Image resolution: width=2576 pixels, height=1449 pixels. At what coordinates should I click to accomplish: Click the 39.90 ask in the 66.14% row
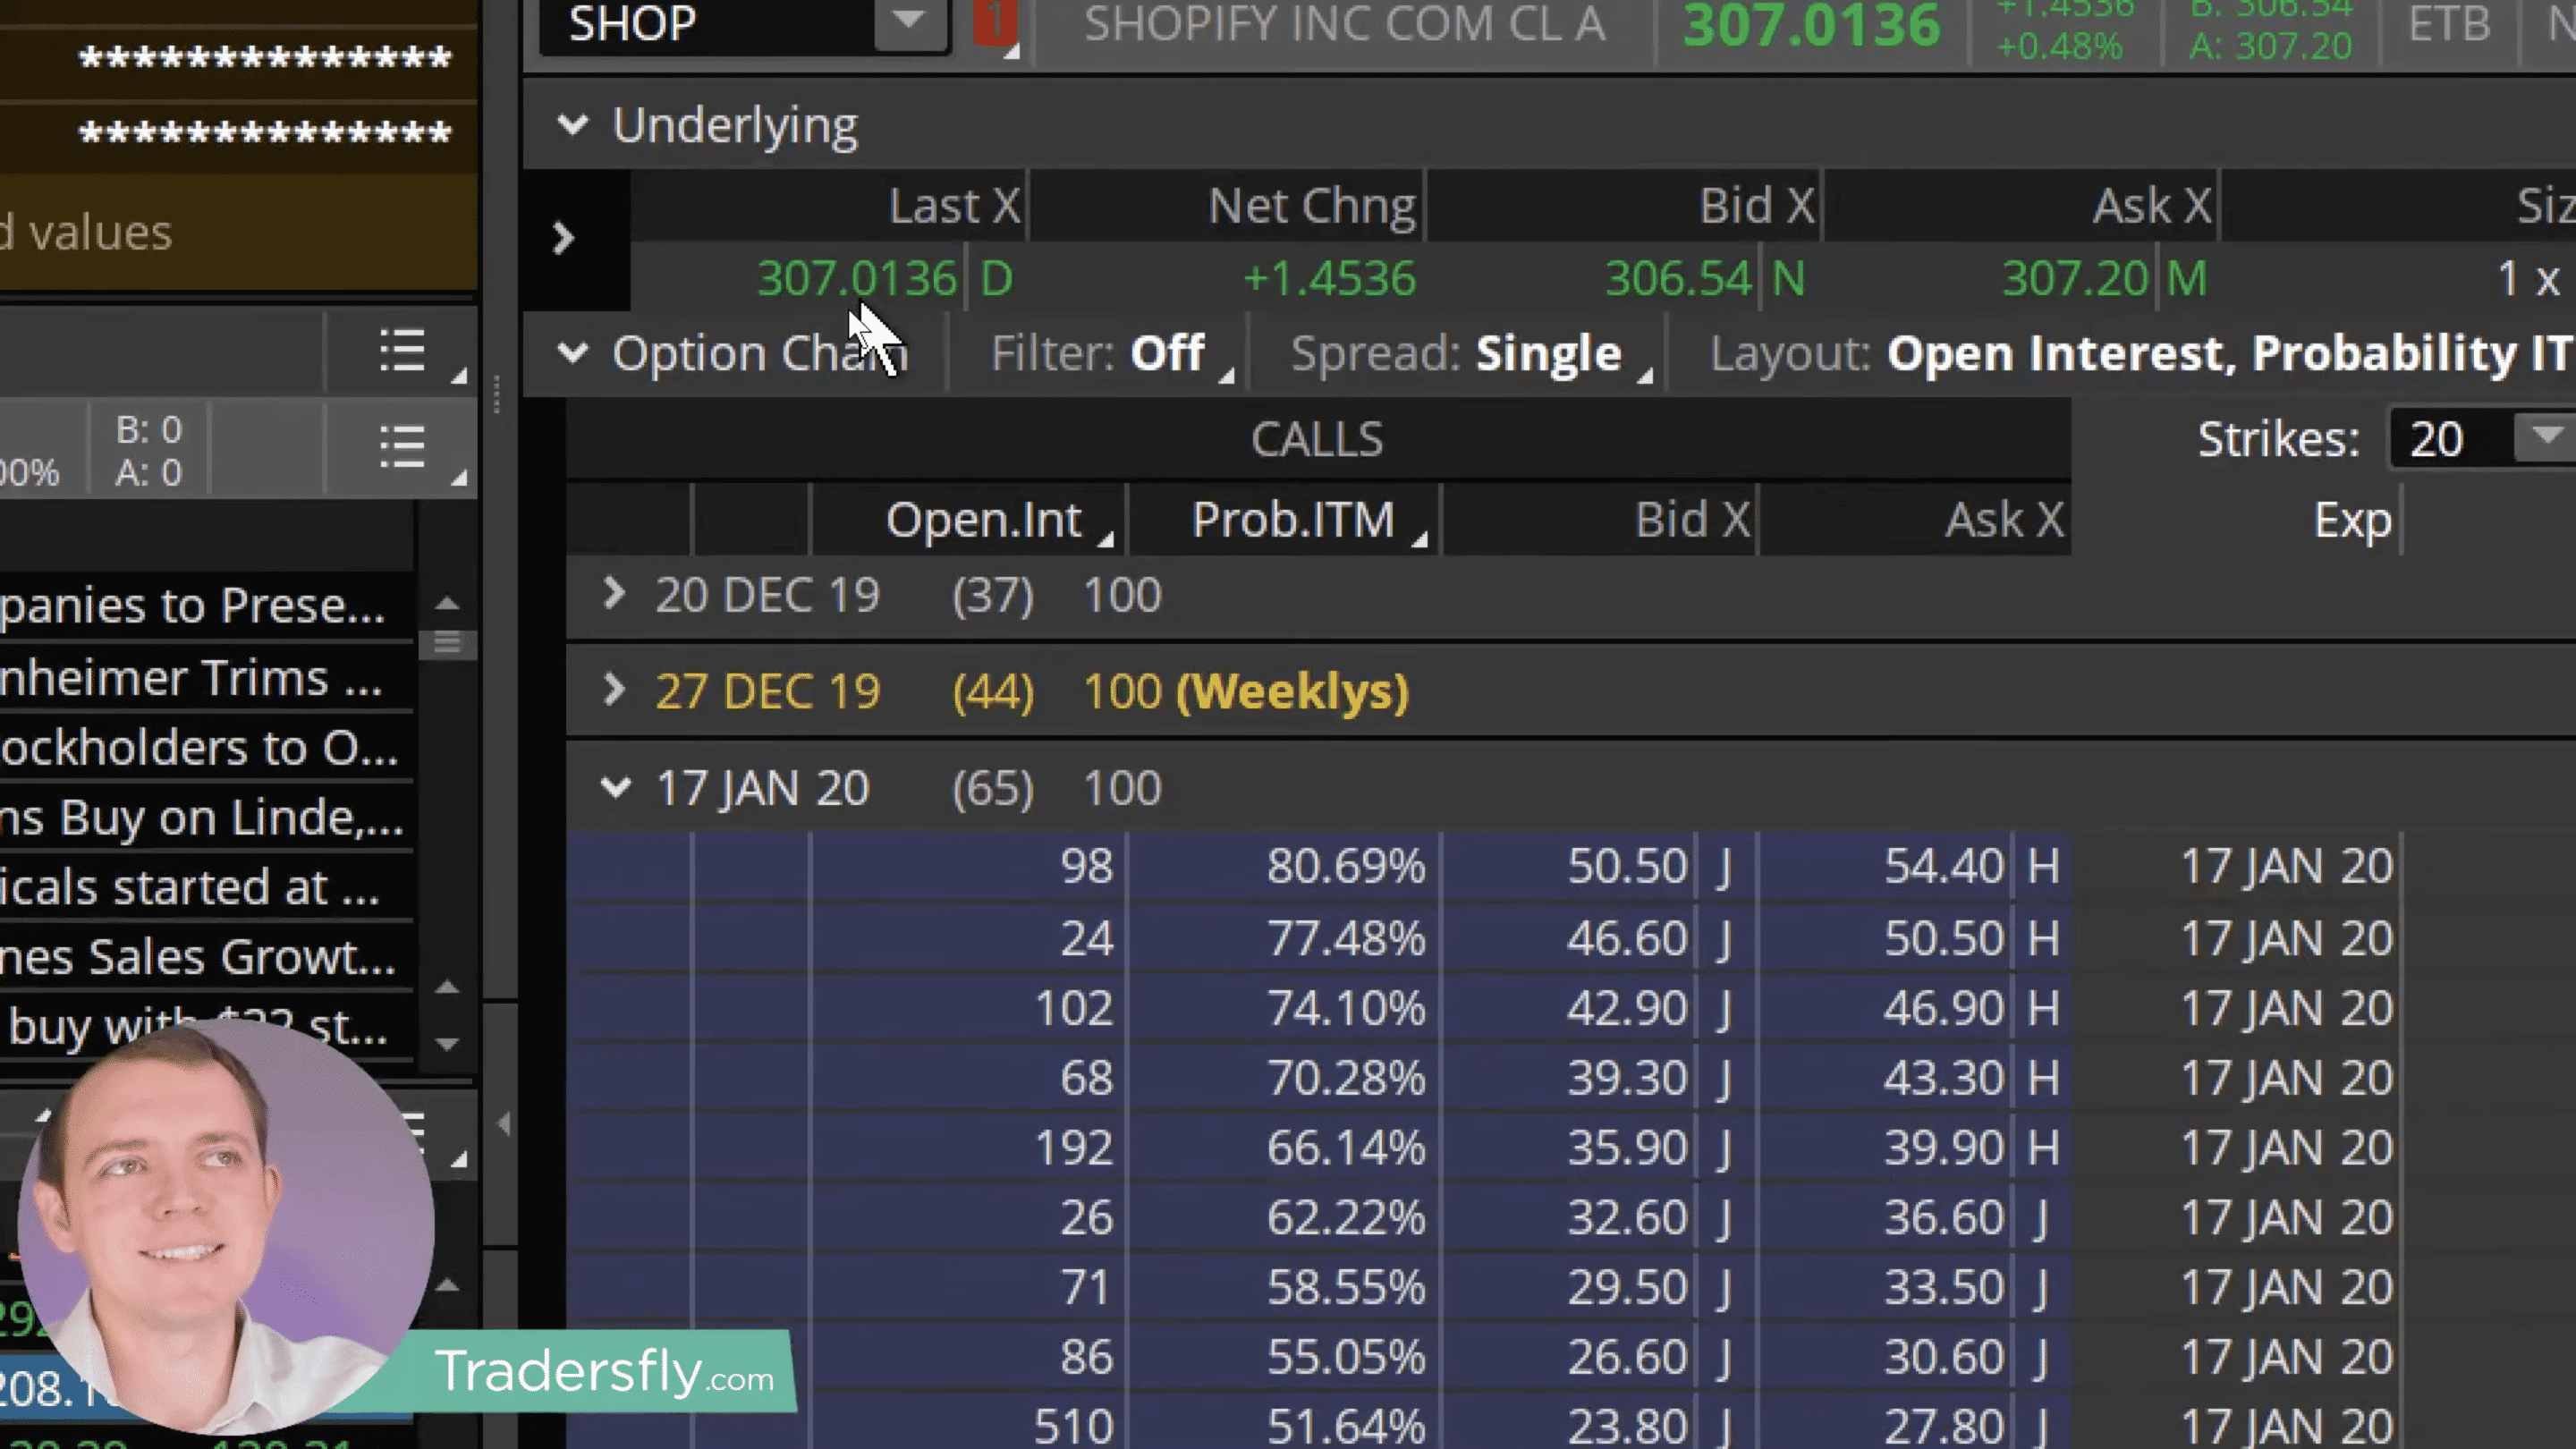pos(1943,1148)
